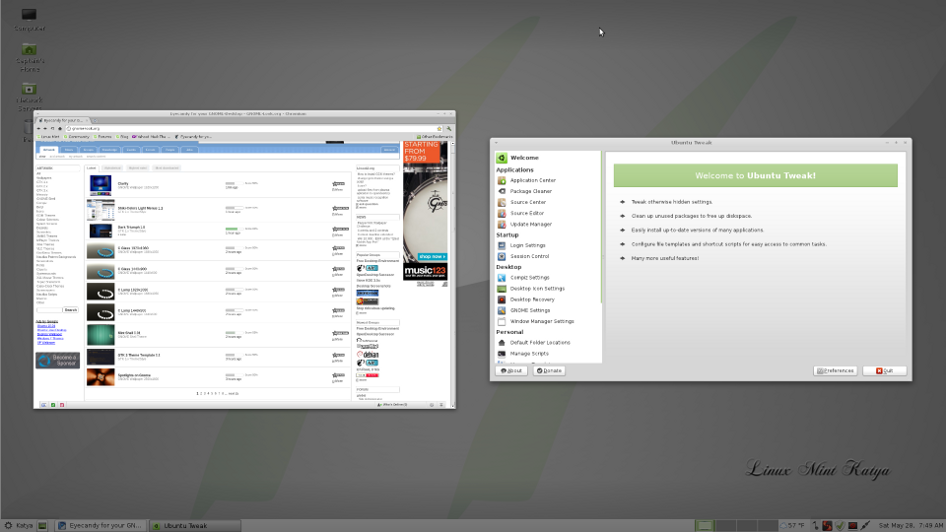Open Desktop Icon Settings
The height and width of the screenshot is (532, 946).
click(537, 288)
